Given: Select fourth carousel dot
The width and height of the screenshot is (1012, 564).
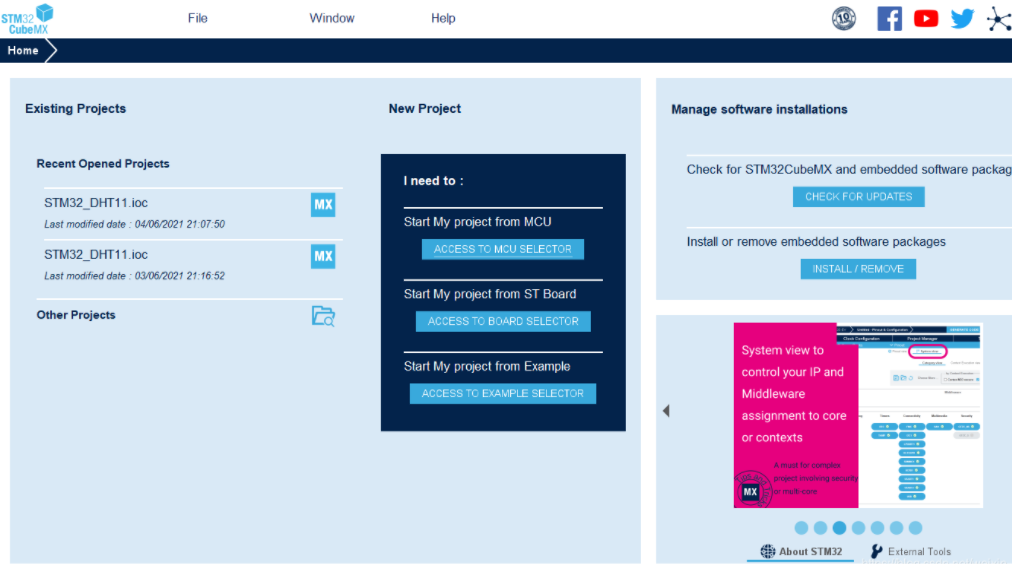Looking at the screenshot, I should tap(858, 528).
